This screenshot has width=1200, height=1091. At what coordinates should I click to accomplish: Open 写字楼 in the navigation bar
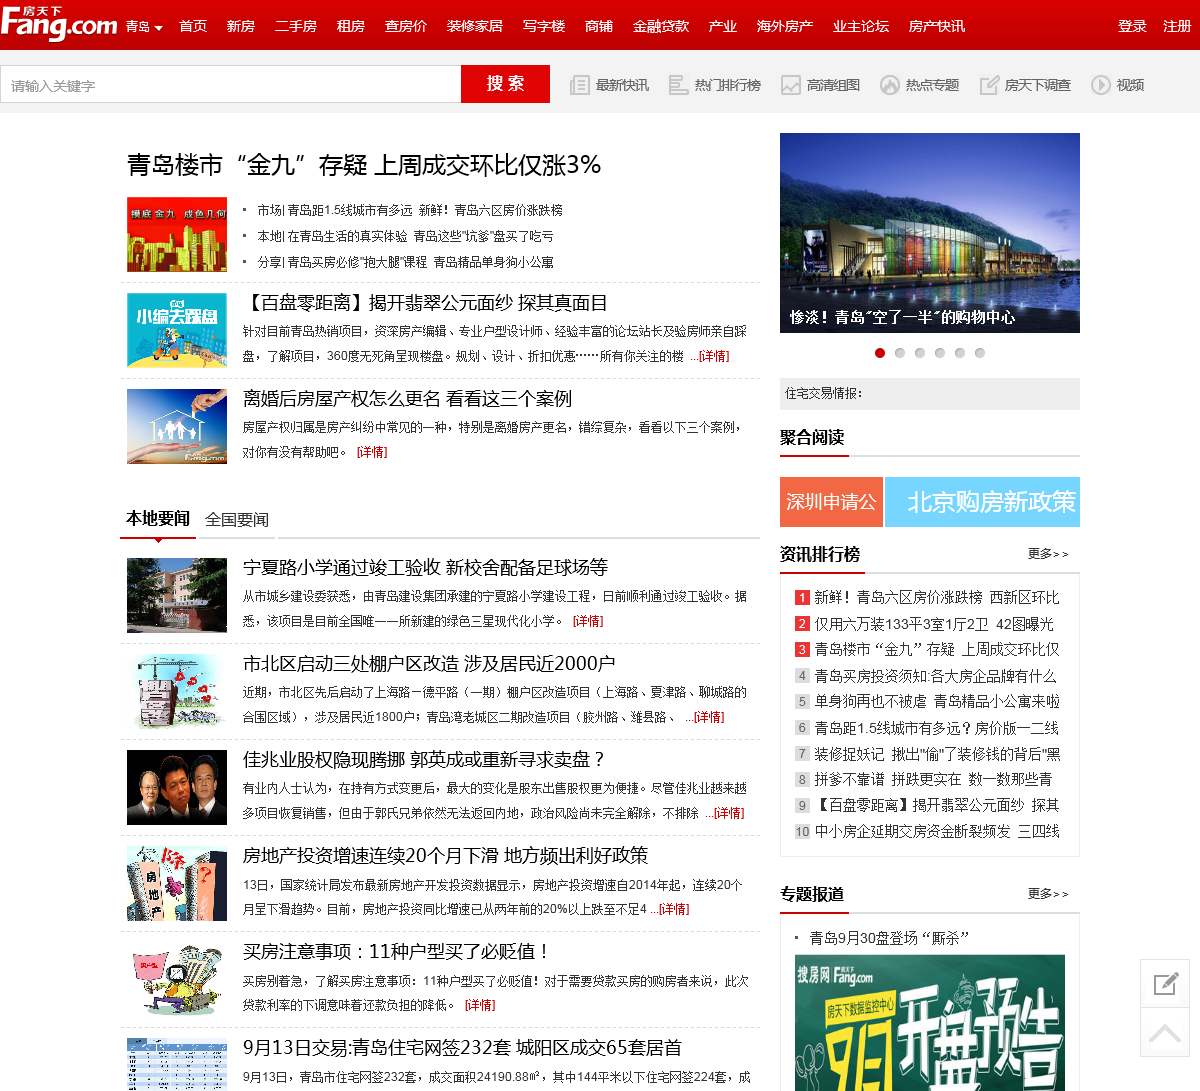544,26
